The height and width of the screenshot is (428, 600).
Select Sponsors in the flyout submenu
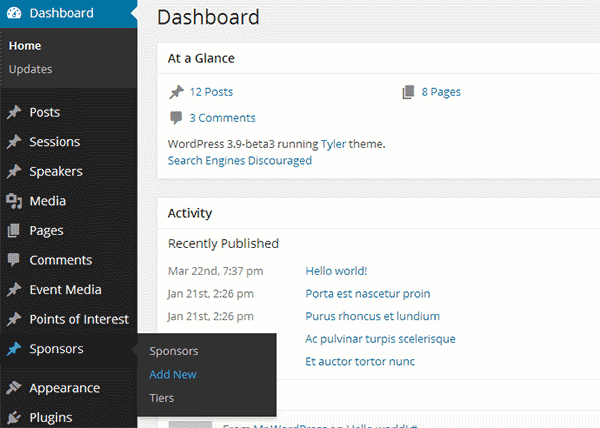tap(174, 351)
